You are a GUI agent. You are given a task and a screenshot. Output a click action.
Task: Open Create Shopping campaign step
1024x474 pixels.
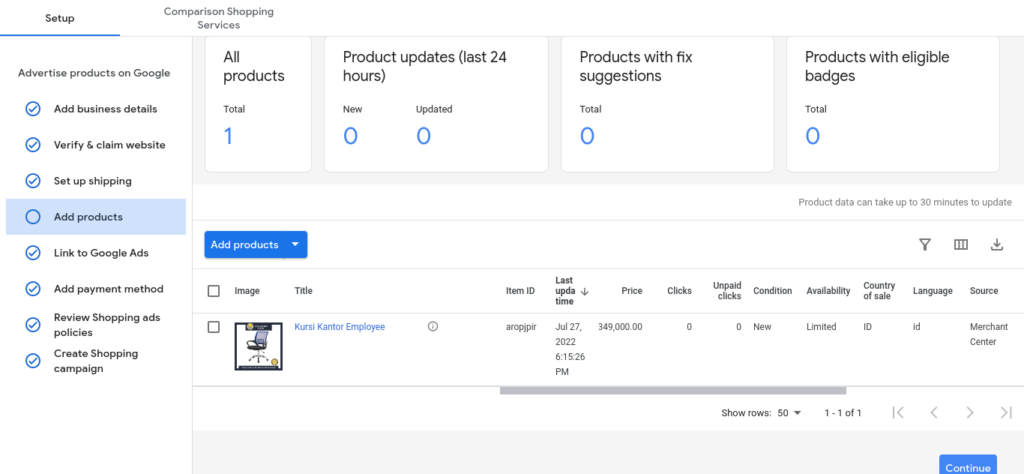96,360
